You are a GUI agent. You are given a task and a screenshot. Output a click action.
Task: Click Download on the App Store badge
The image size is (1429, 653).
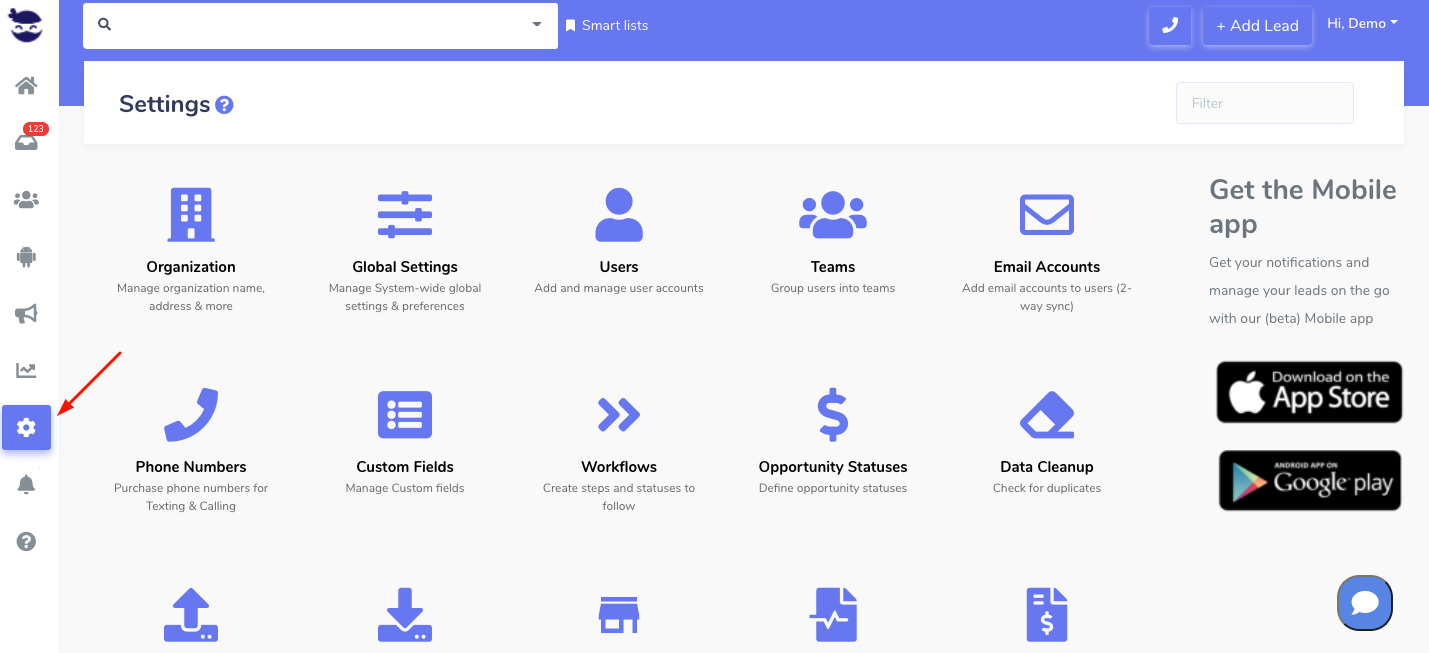tap(1309, 392)
